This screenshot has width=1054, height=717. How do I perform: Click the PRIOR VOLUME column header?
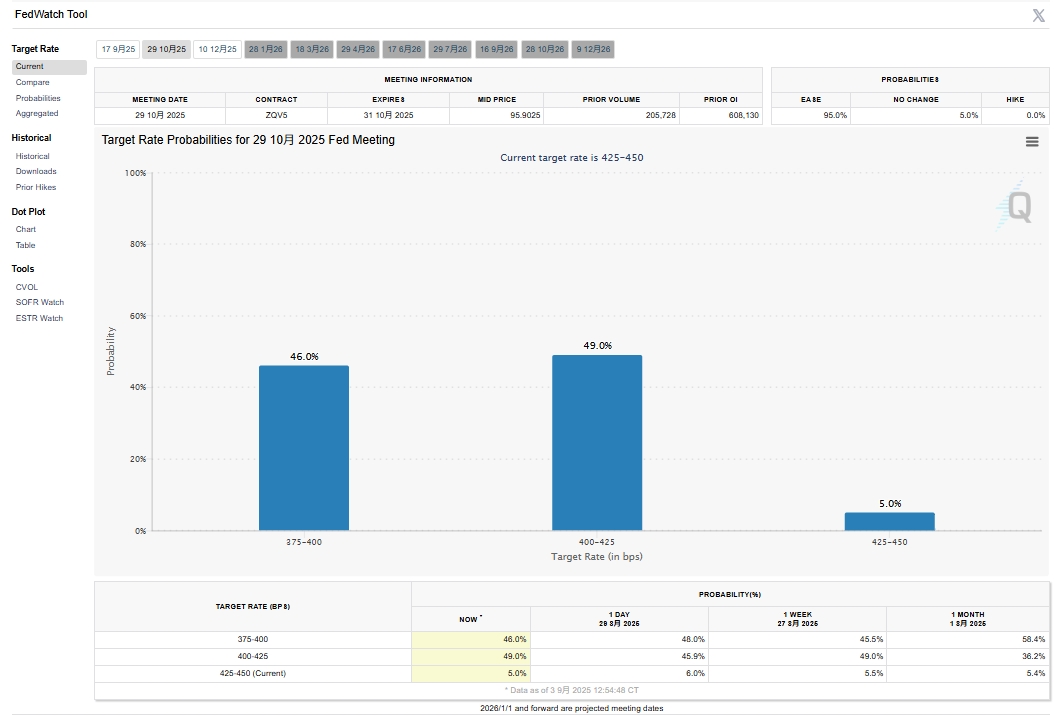[x=611, y=99]
